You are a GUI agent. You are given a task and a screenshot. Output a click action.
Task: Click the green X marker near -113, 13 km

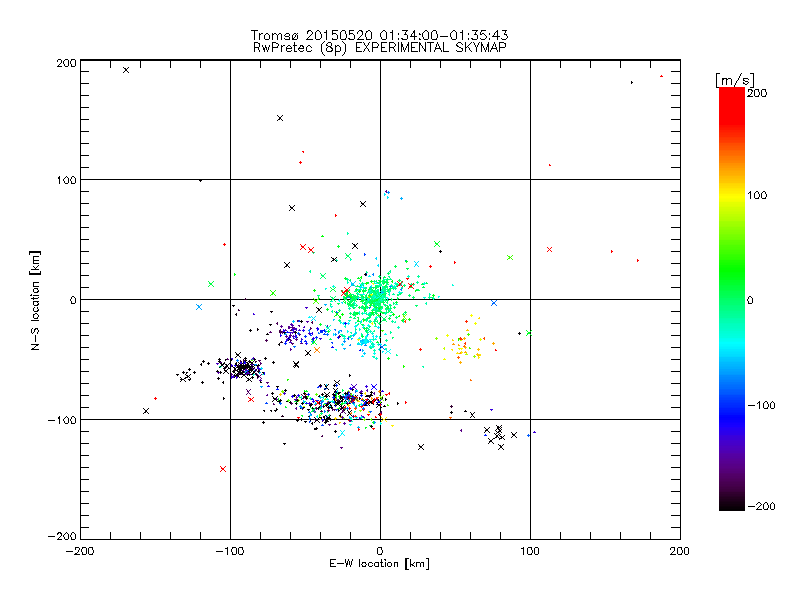click(x=211, y=284)
